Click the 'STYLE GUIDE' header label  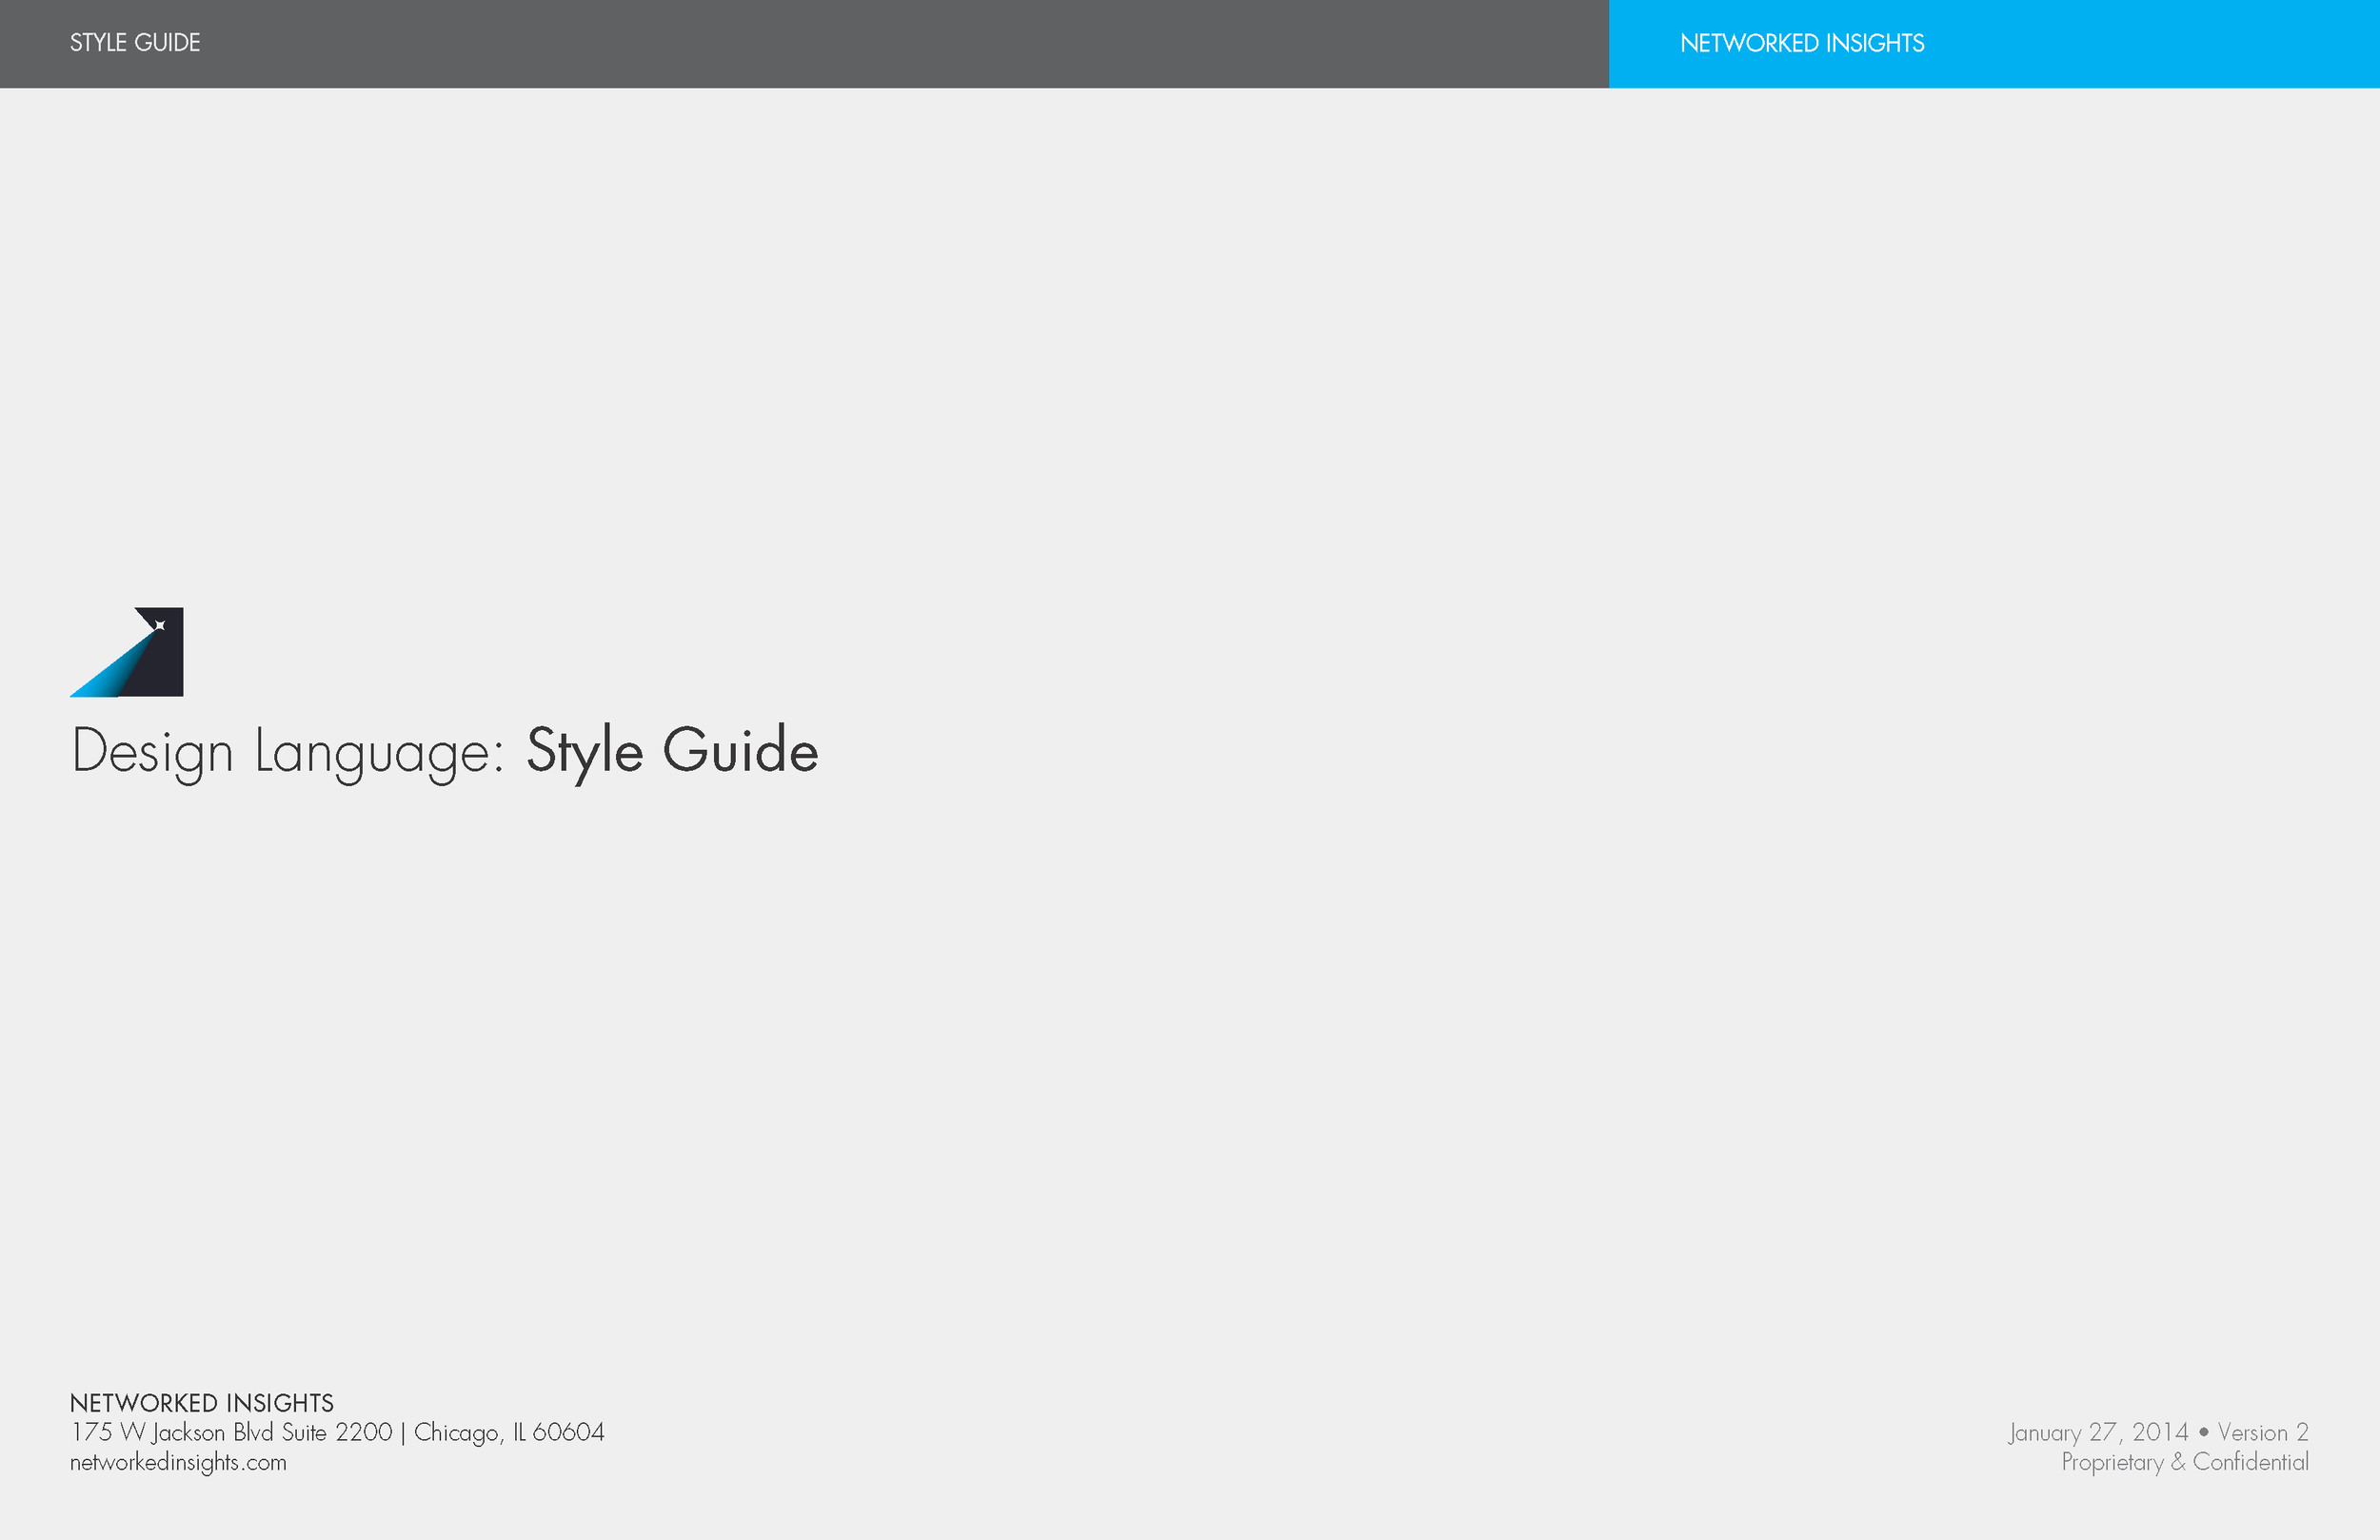coord(135,43)
